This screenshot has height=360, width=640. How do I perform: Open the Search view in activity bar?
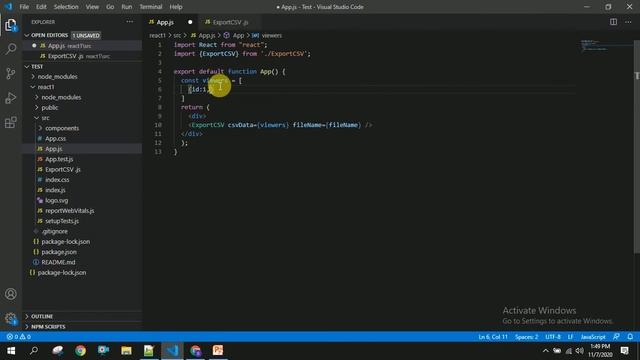[11, 49]
